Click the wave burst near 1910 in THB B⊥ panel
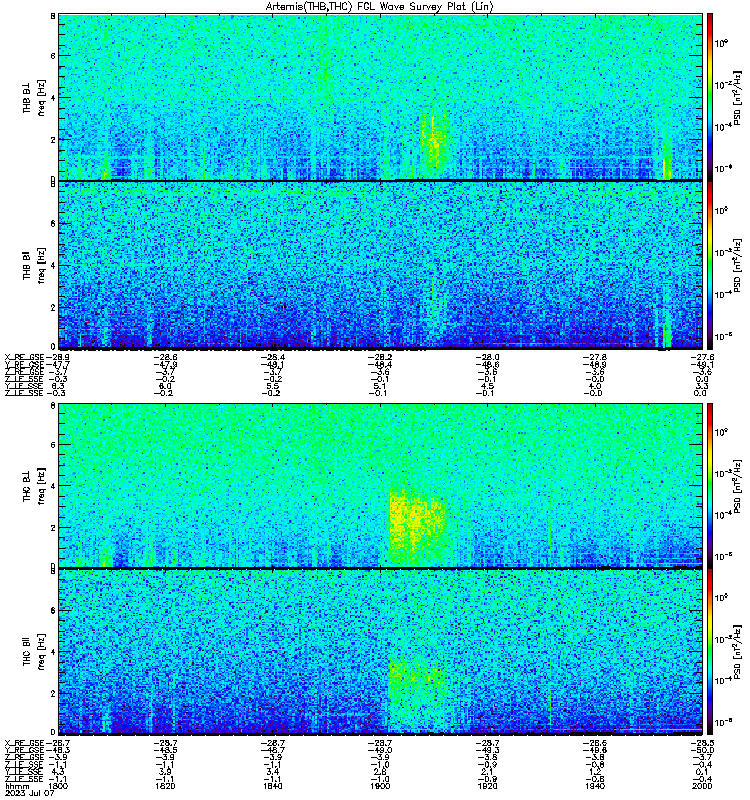 tap(434, 140)
